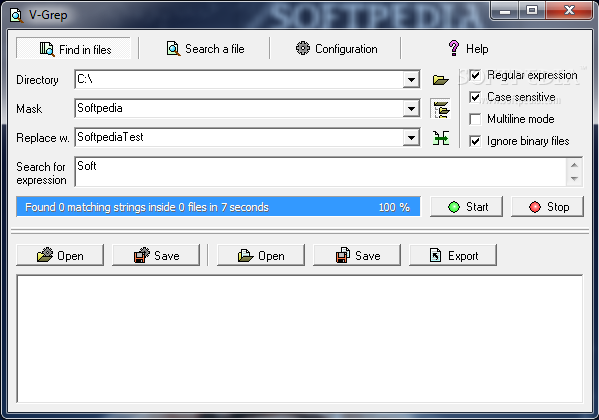Screen dimensions: 599x420
Task: Uncheck Ignore binary files
Action: [475, 141]
